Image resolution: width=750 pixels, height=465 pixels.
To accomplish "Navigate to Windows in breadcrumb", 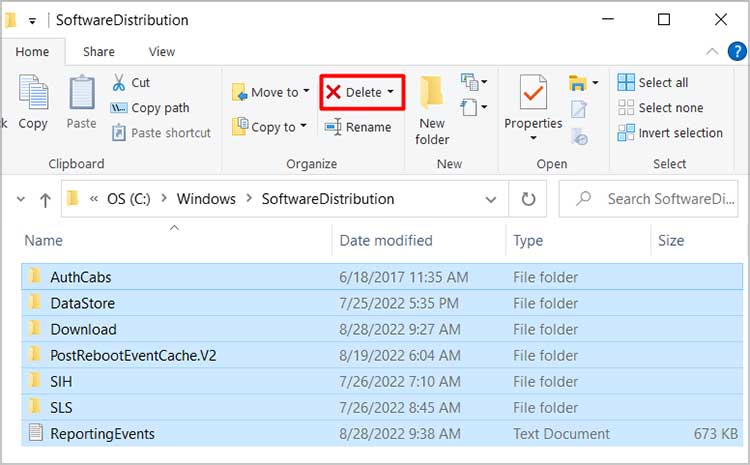I will (x=206, y=199).
